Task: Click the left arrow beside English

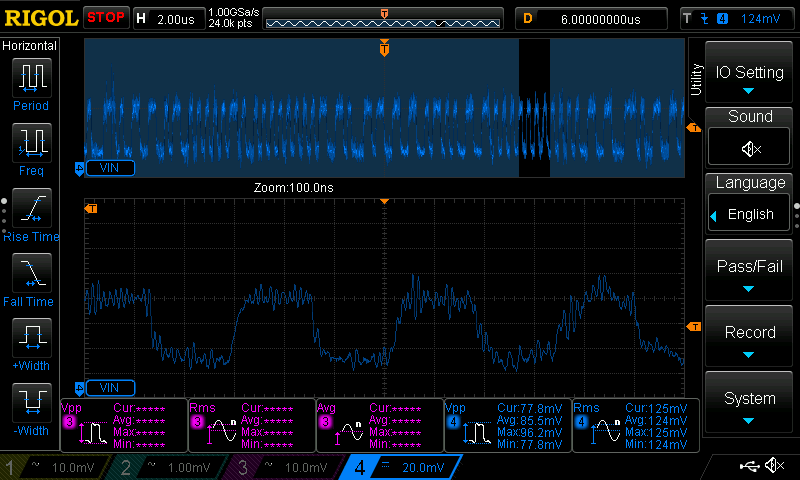Action: tap(713, 216)
